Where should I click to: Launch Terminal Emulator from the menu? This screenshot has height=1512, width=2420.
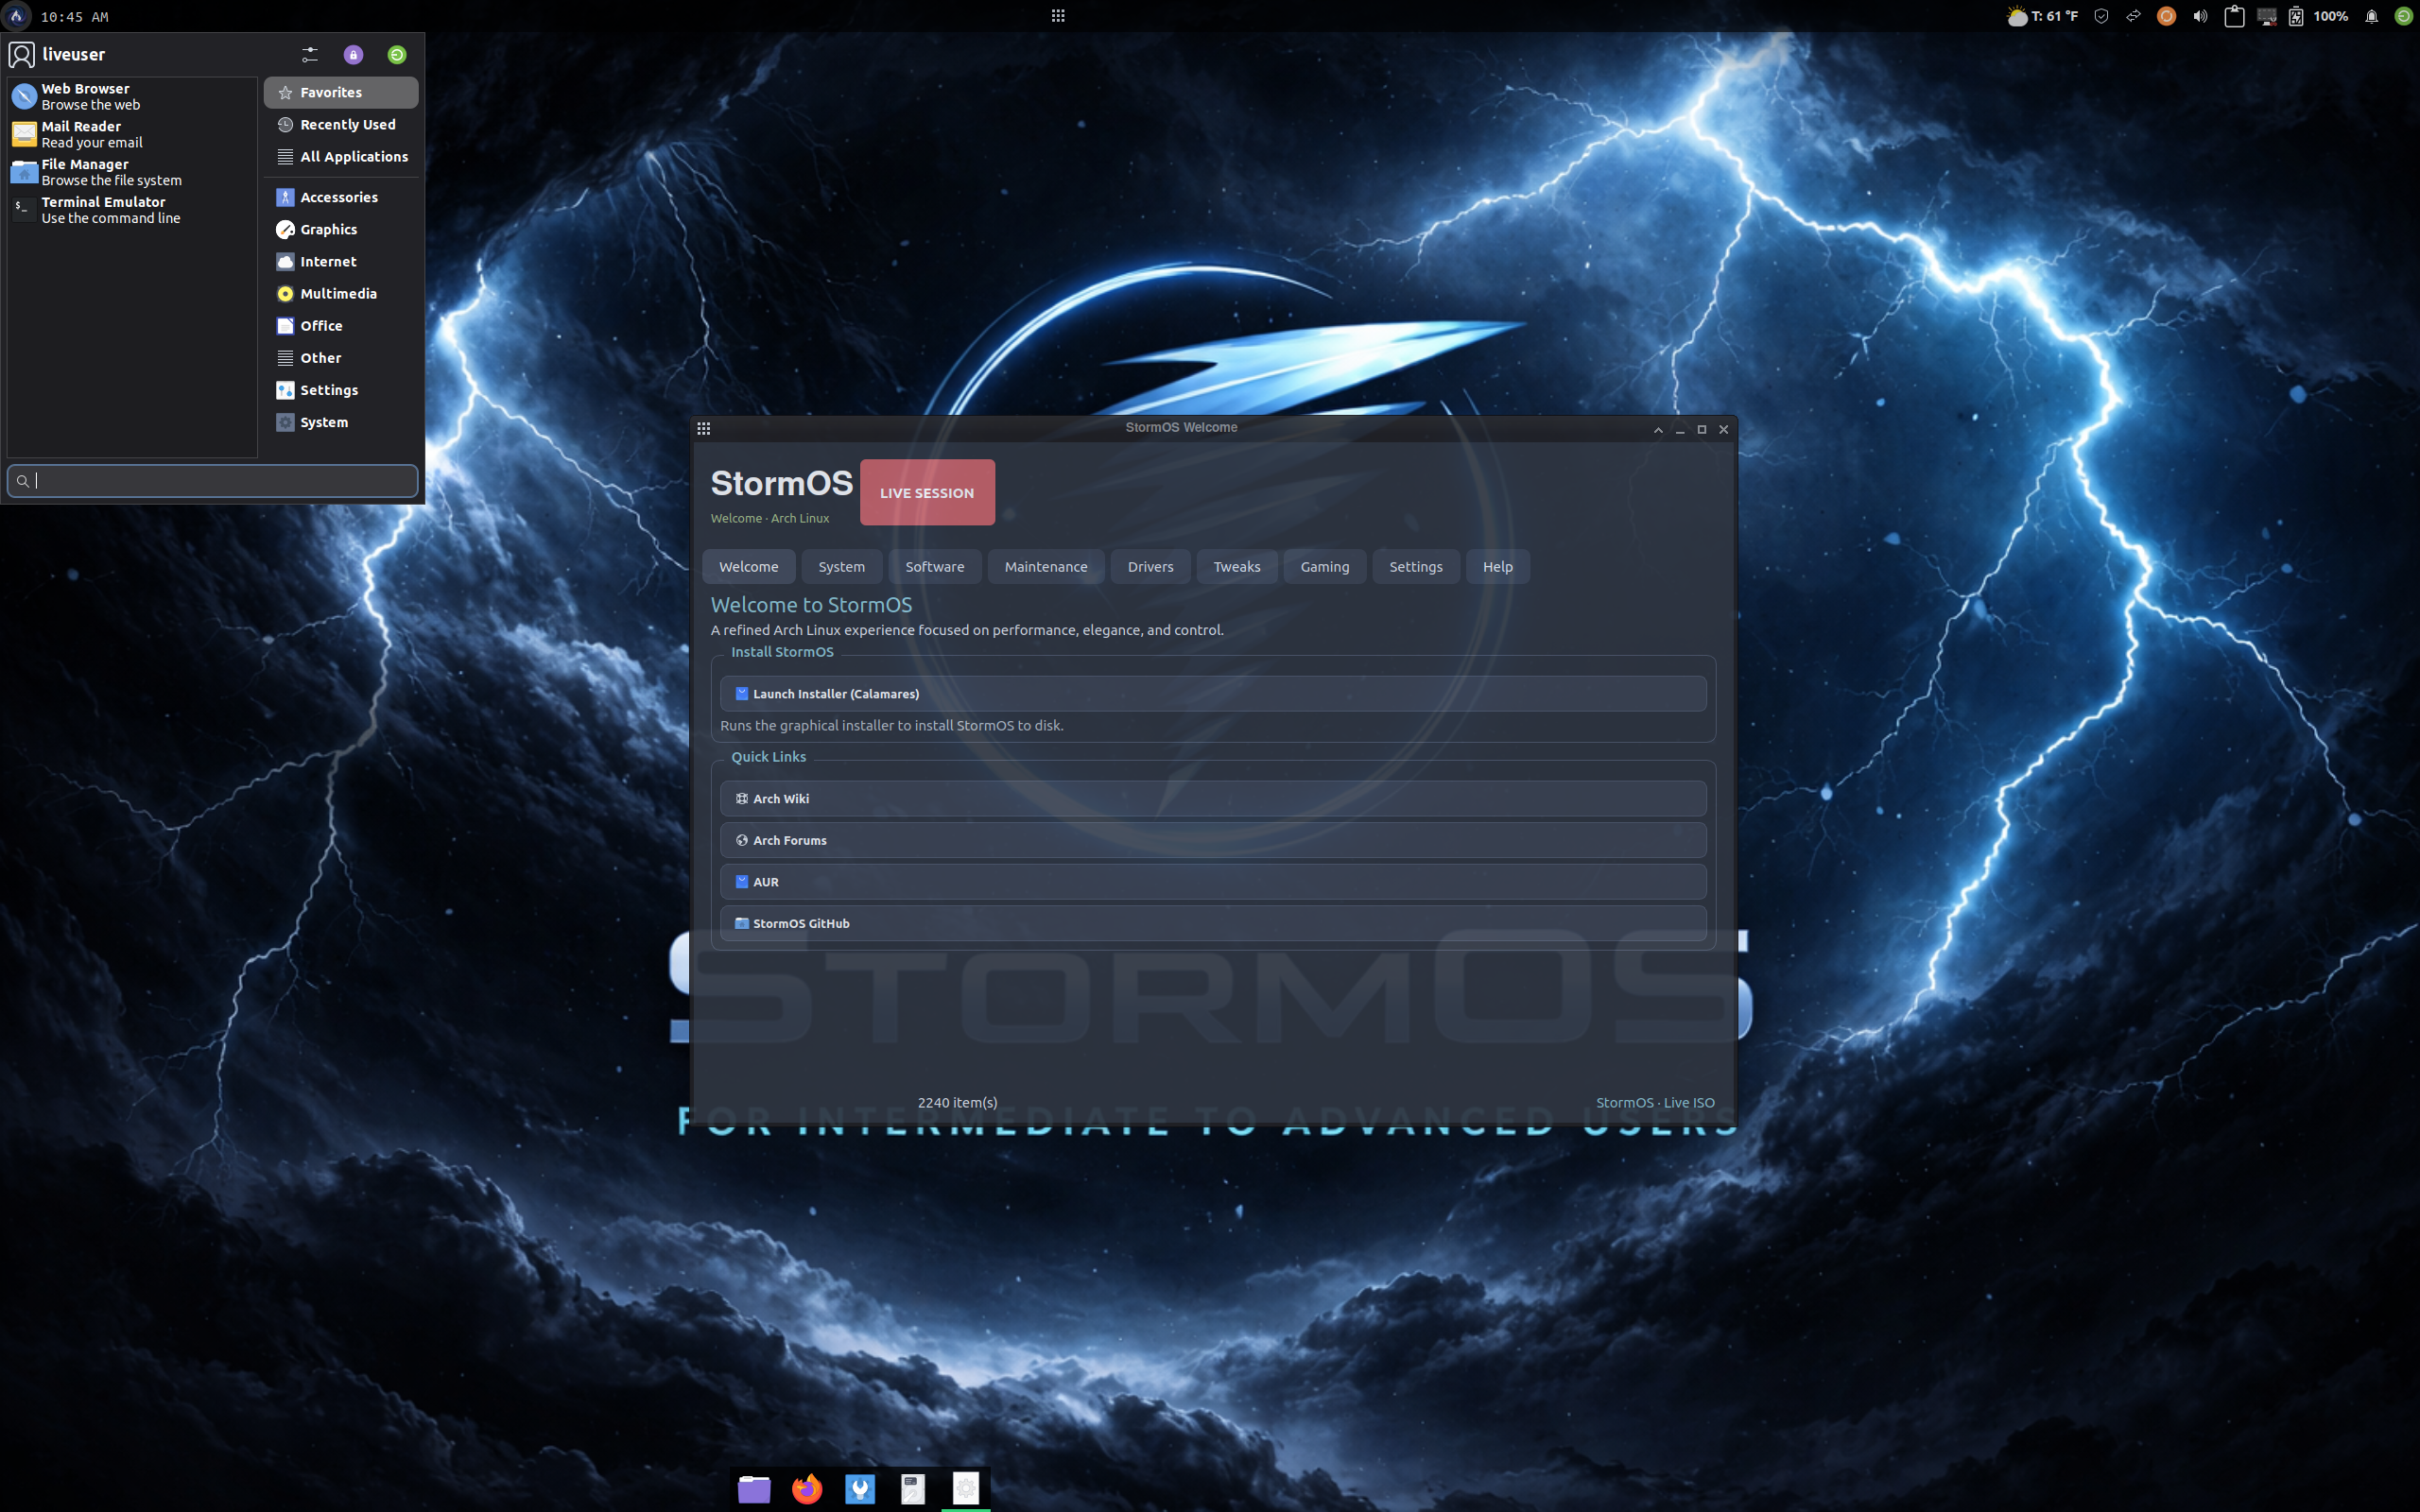pos(132,210)
